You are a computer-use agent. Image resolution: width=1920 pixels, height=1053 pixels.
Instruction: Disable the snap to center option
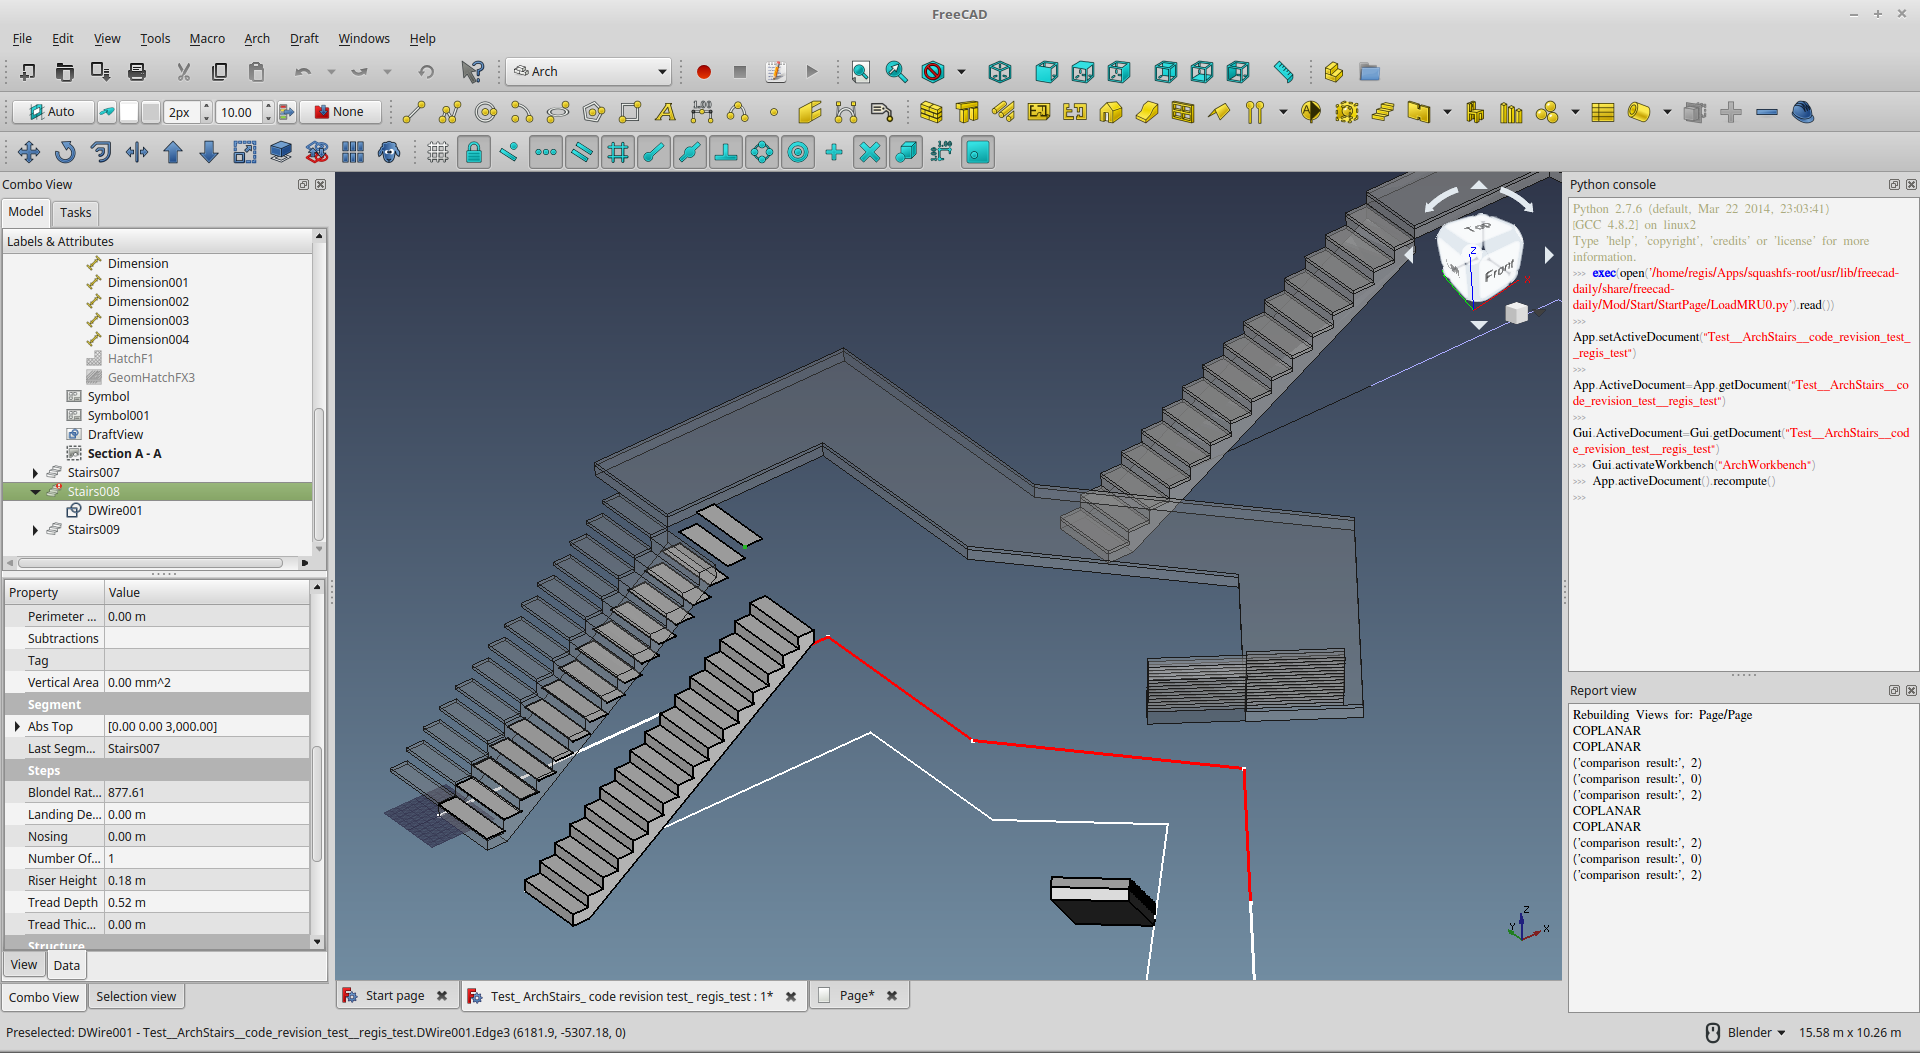click(x=798, y=152)
